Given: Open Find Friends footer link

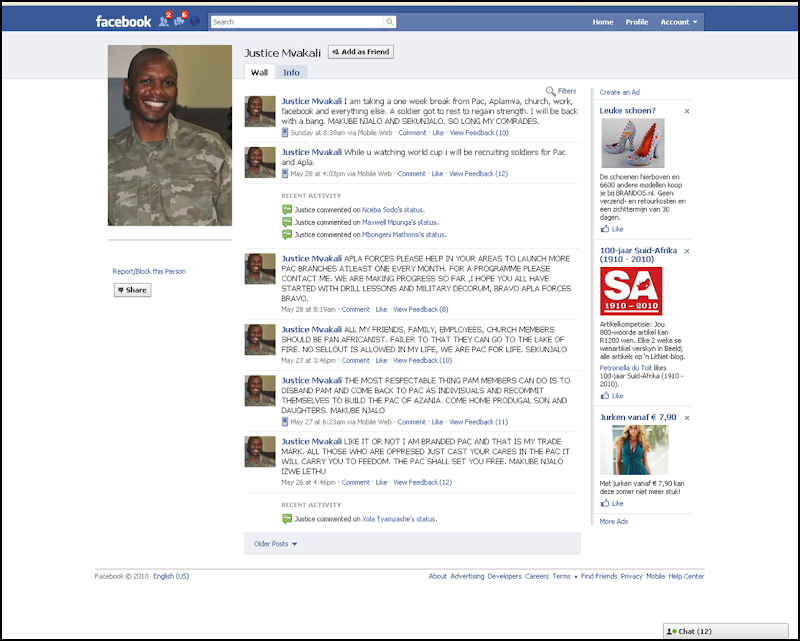Looking at the screenshot, I should coord(599,576).
